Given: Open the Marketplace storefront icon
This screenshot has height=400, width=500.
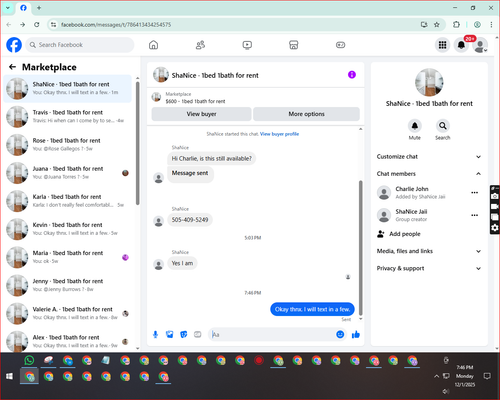Looking at the screenshot, I should click(294, 45).
